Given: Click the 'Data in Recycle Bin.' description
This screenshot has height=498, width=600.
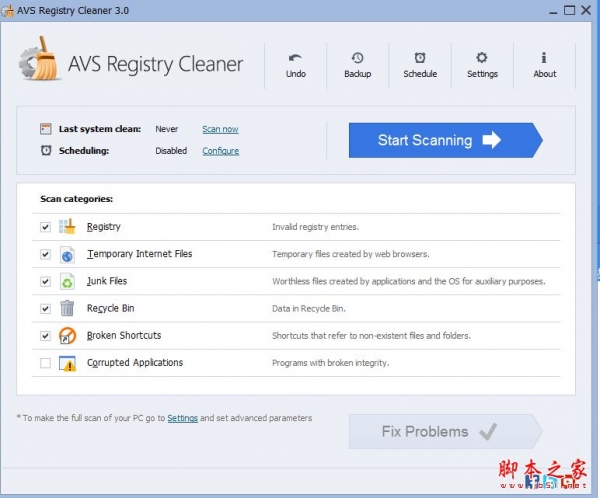Looking at the screenshot, I should [x=309, y=309].
